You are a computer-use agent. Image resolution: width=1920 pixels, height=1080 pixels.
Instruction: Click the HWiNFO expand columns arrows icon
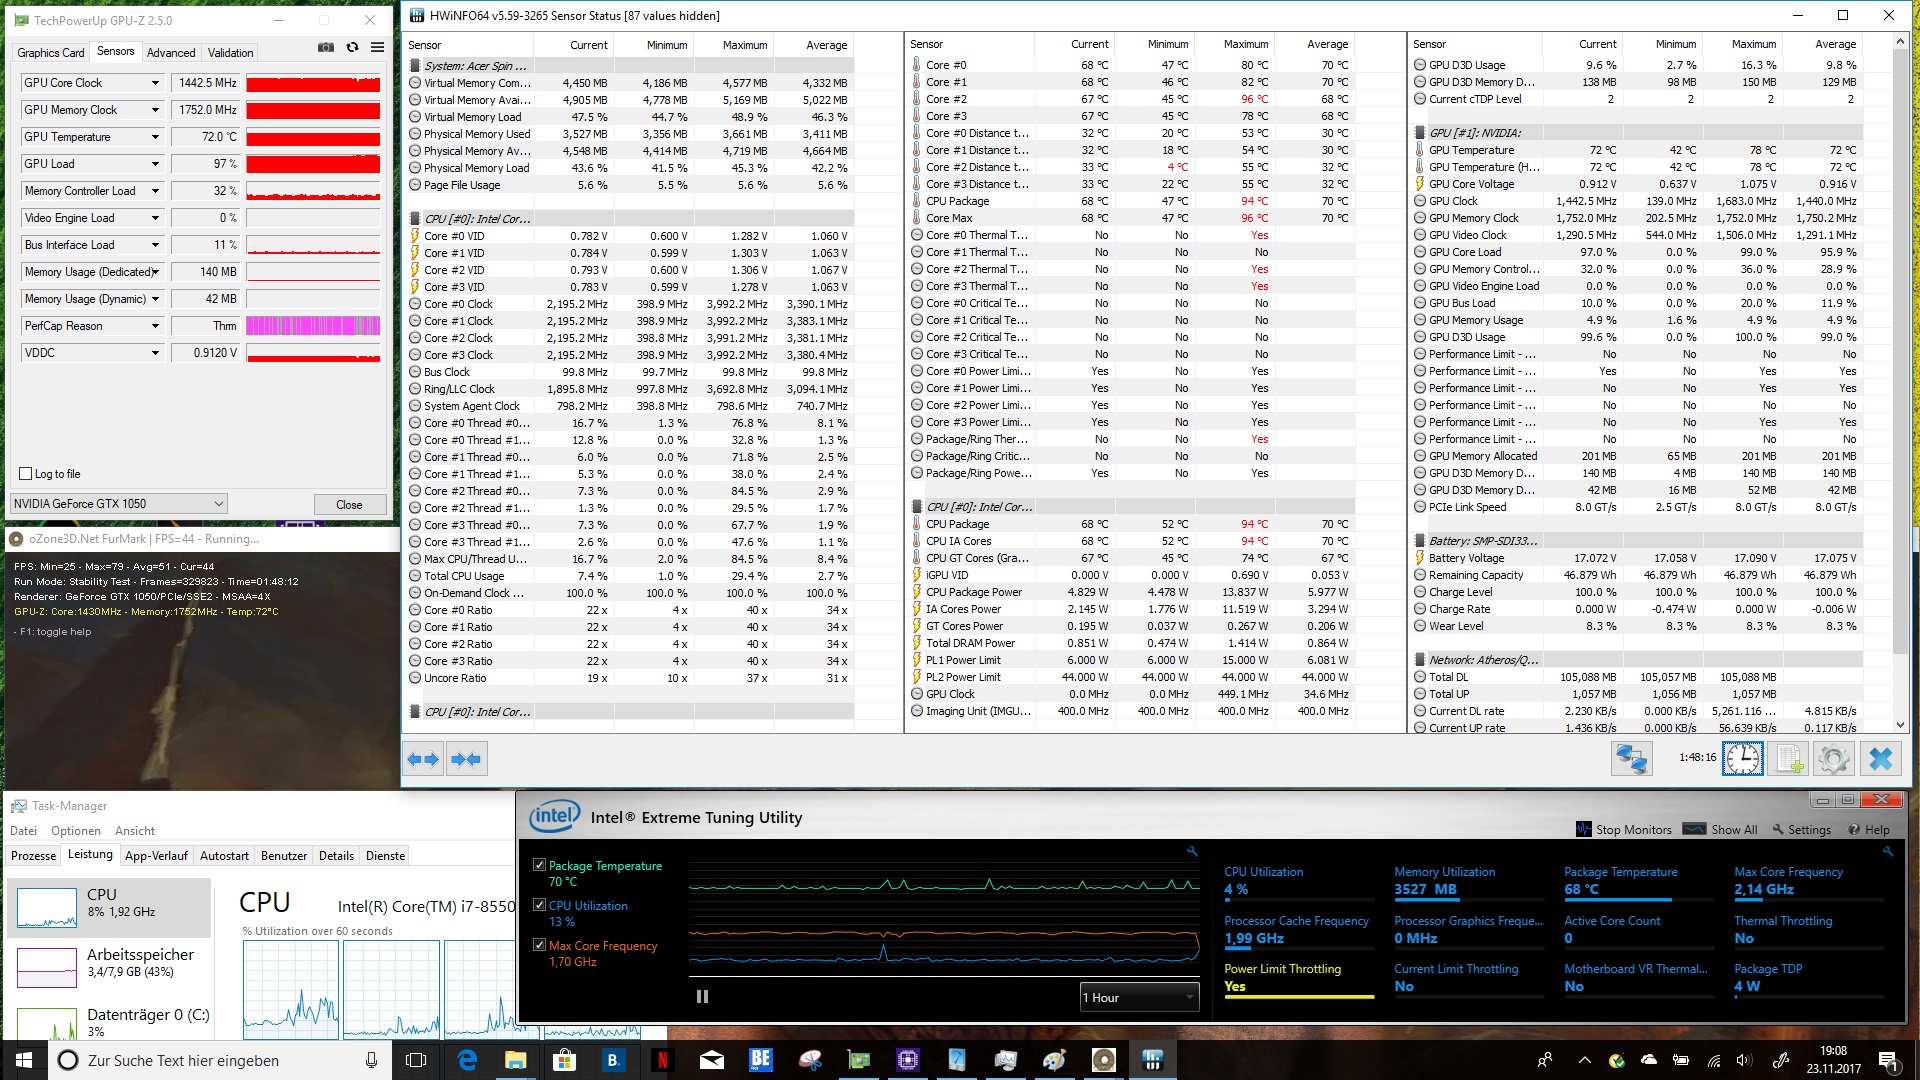423,759
